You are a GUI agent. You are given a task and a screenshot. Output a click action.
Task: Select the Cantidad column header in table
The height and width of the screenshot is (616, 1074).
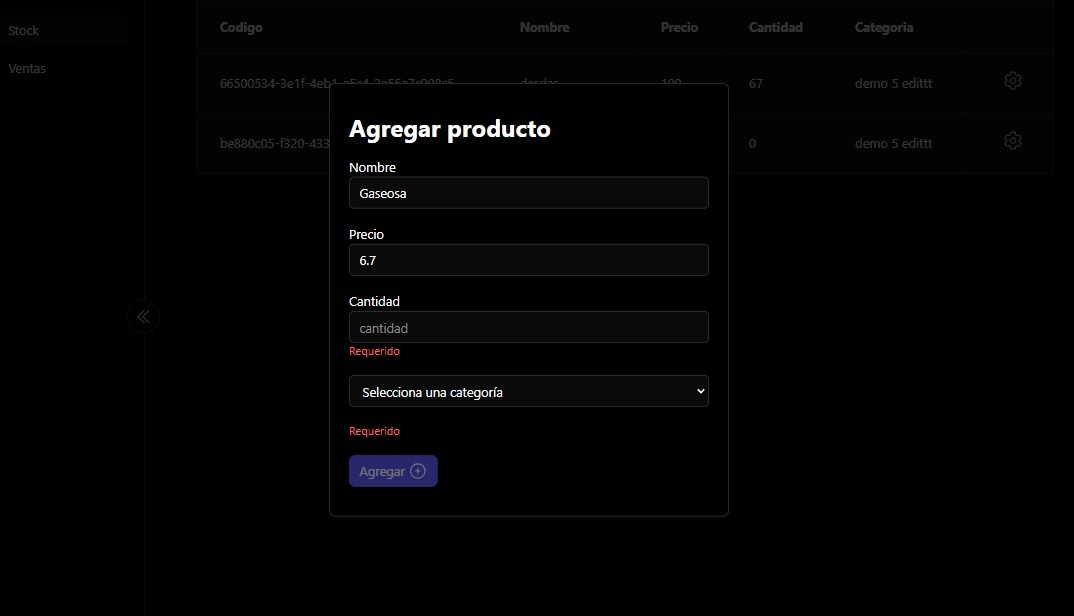[x=775, y=28]
